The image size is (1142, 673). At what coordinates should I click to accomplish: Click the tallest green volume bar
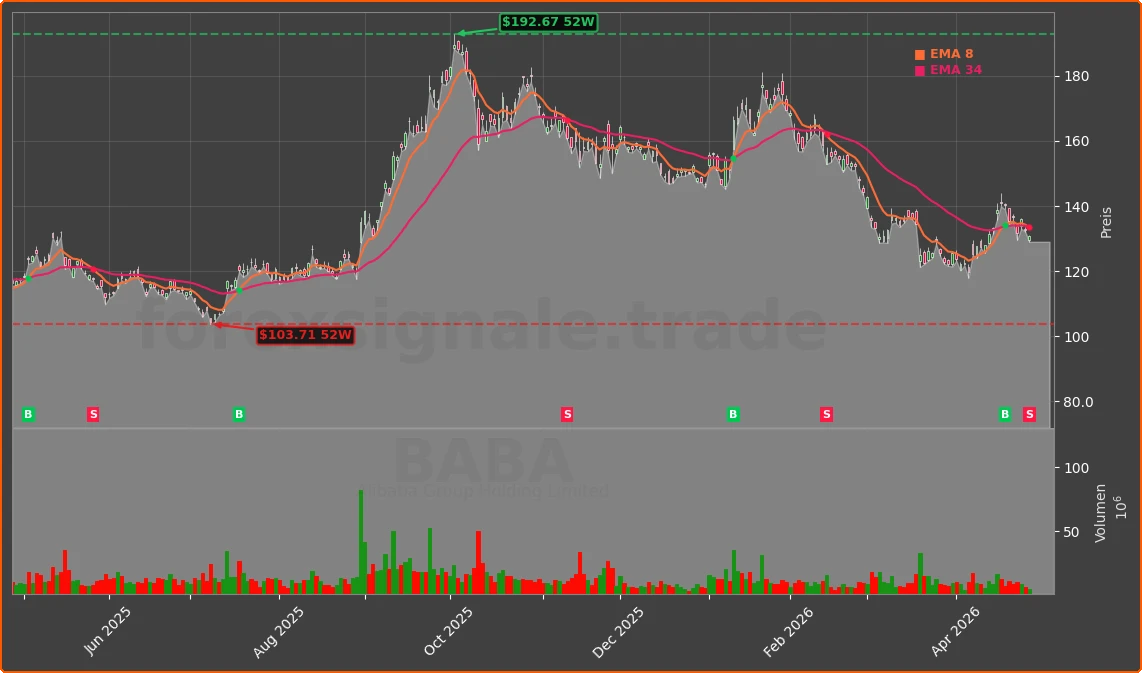[361, 543]
